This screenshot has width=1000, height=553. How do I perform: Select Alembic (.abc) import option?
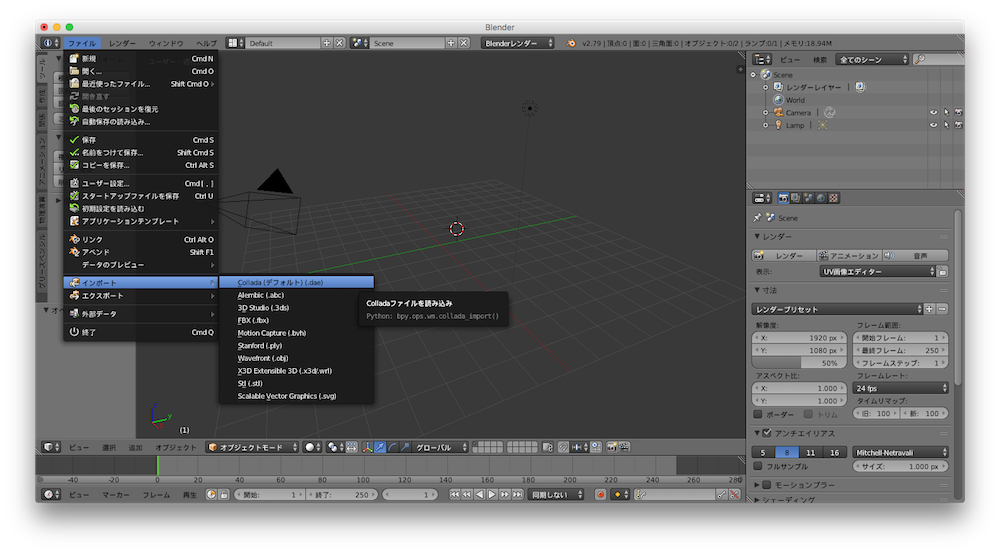point(297,295)
